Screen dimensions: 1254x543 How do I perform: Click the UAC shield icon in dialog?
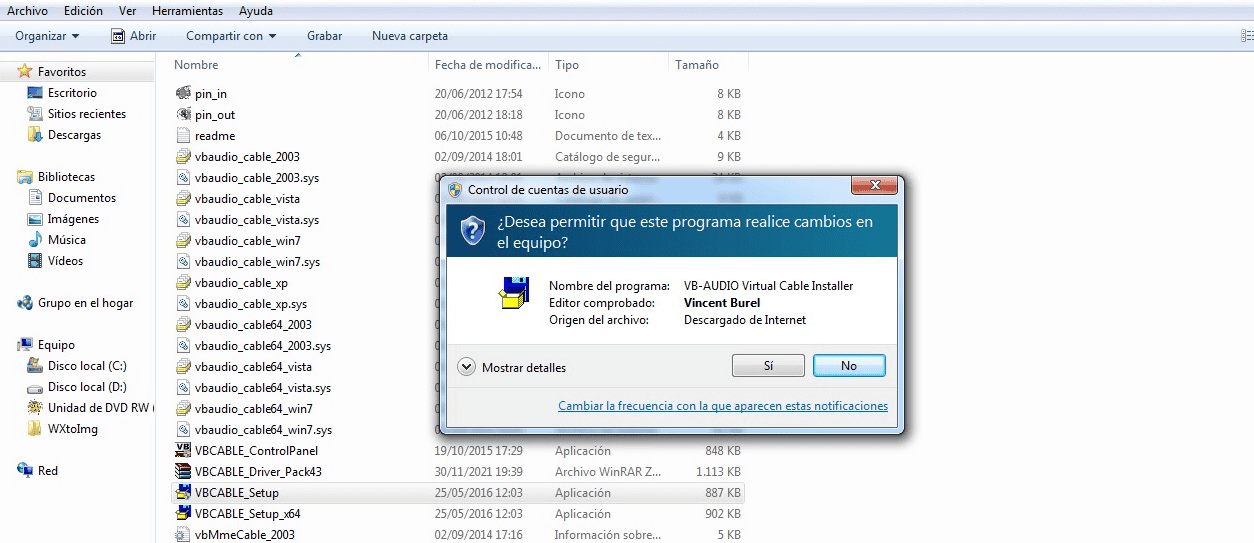click(x=473, y=231)
